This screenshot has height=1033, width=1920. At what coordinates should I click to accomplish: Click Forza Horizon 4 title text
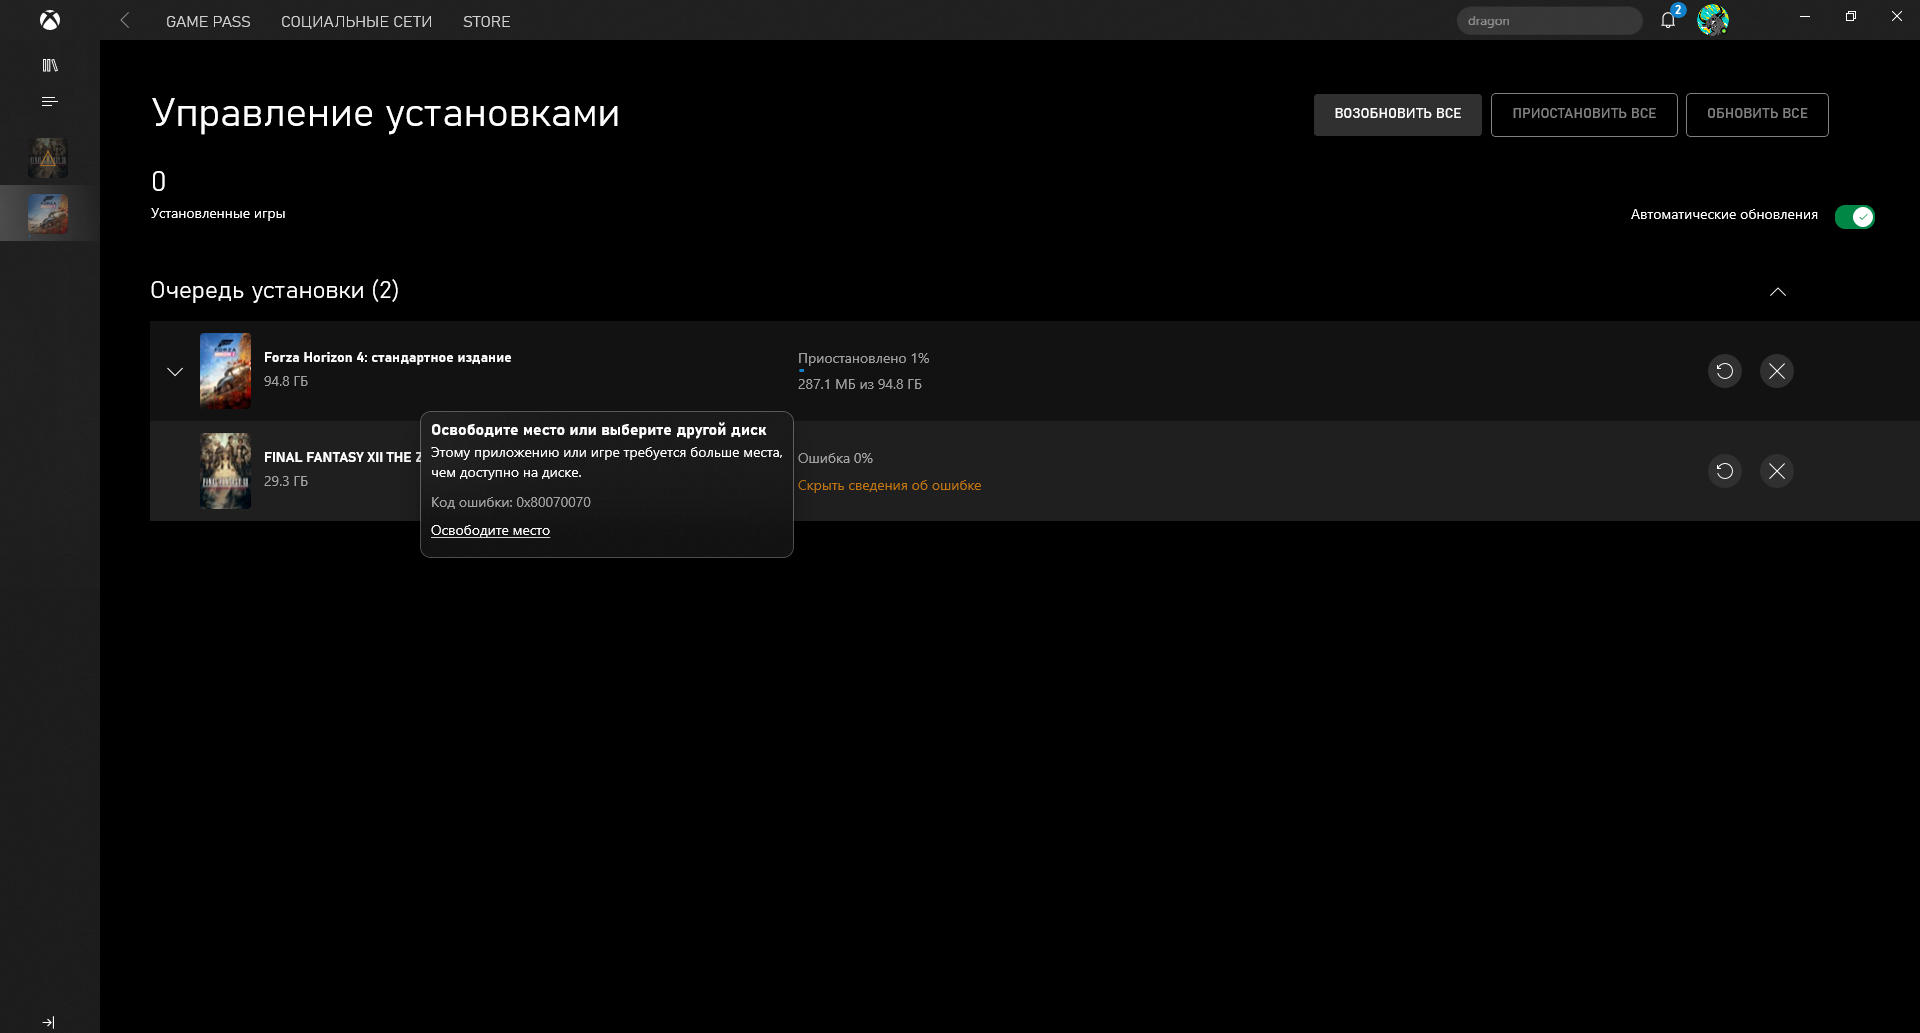click(x=387, y=357)
